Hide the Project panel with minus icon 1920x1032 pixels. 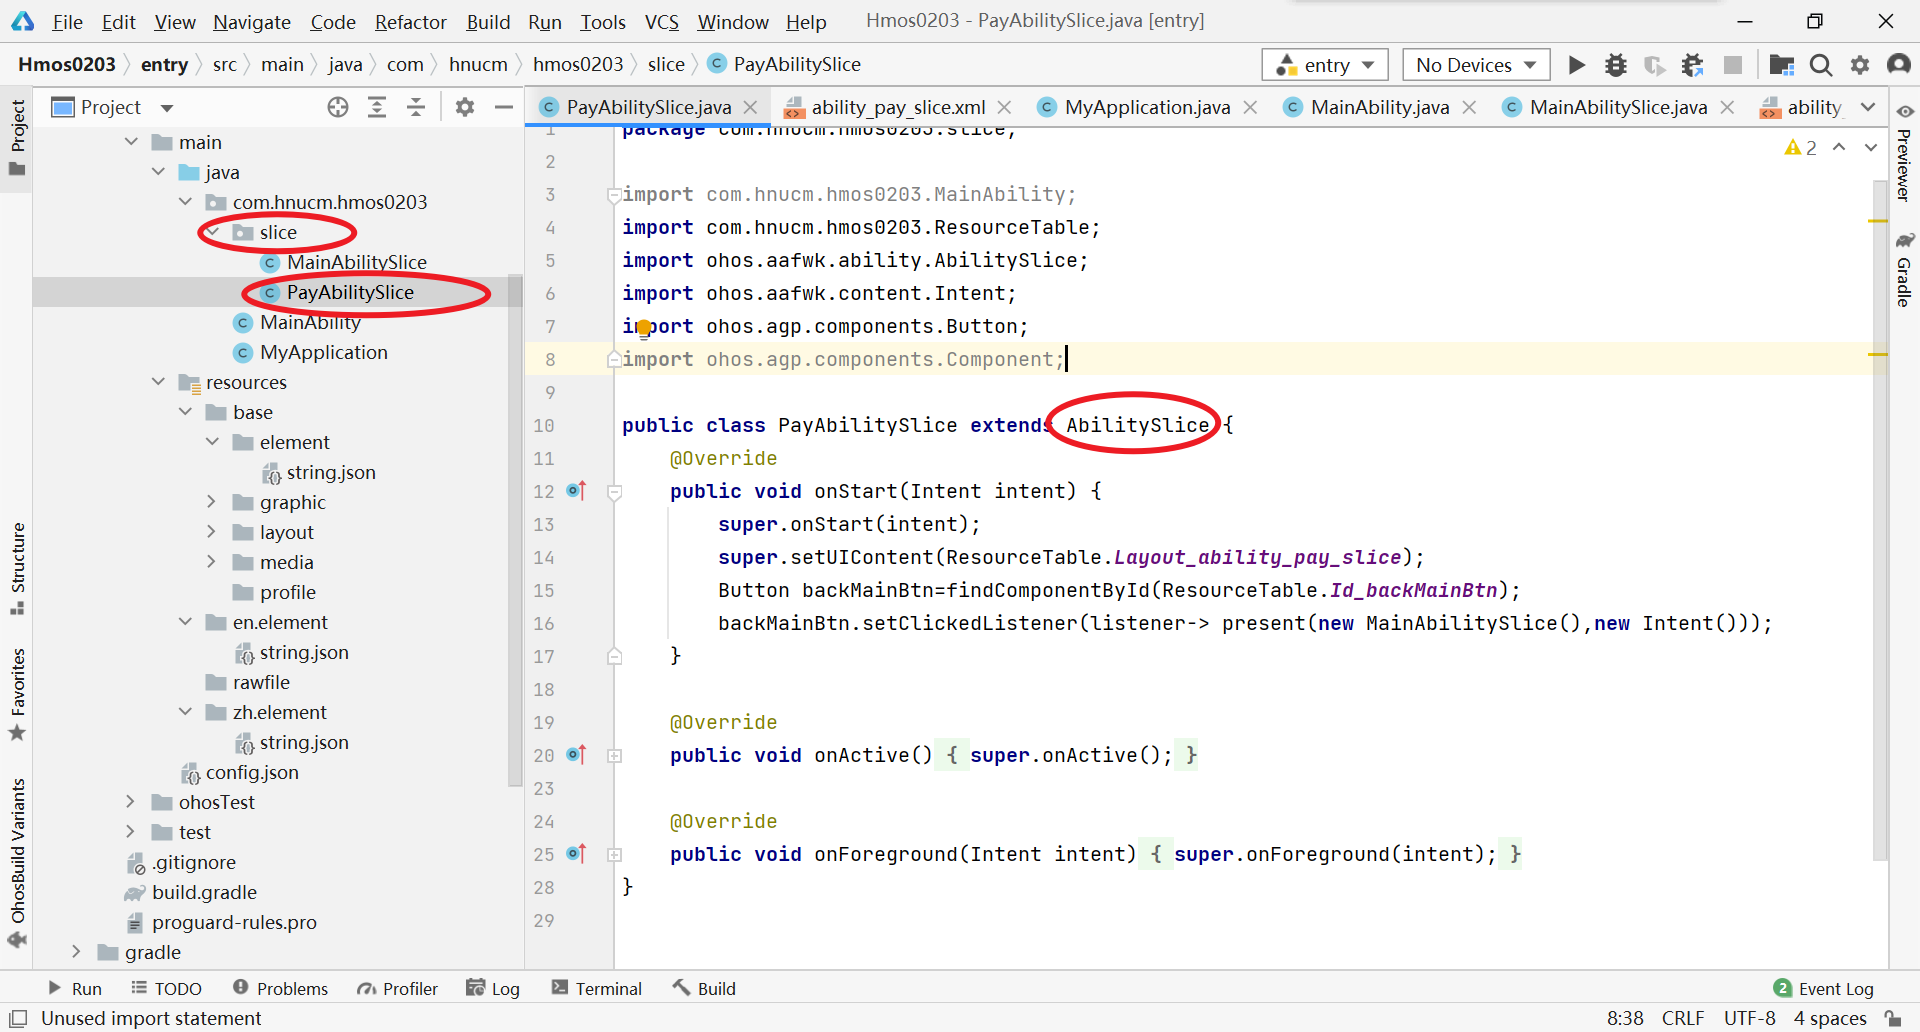(x=504, y=107)
